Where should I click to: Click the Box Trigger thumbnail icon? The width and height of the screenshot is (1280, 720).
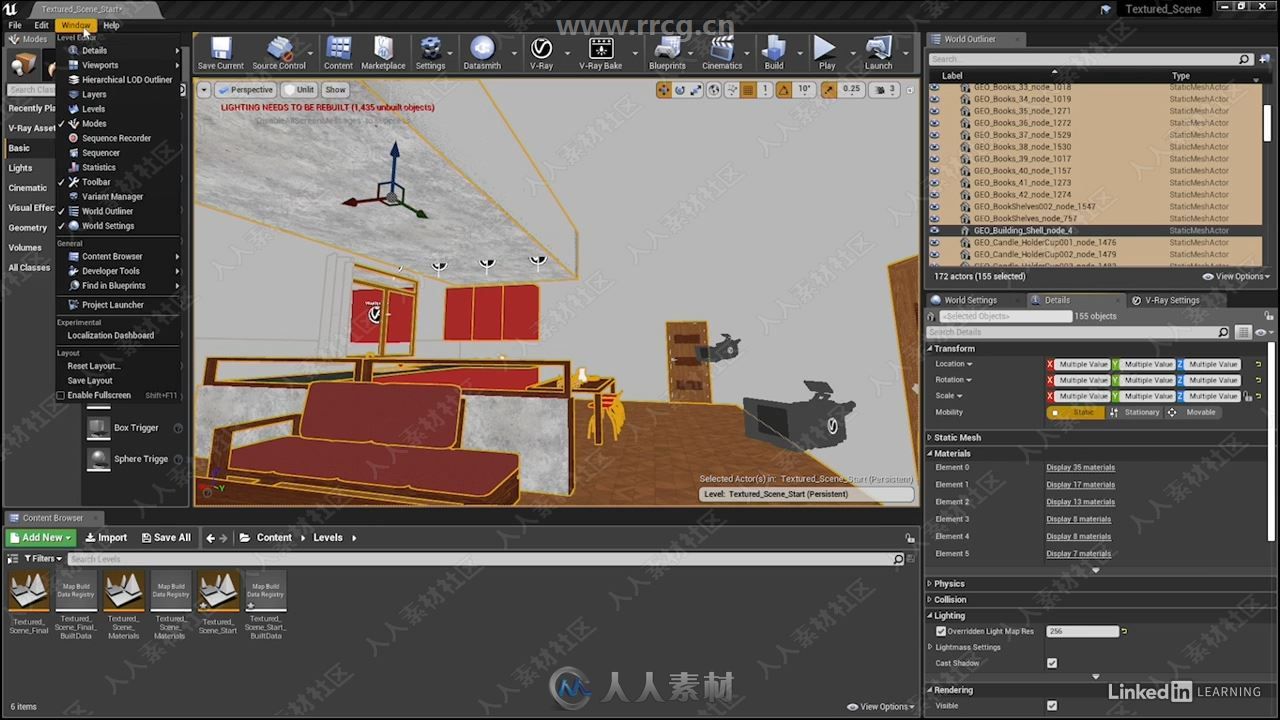[98, 428]
